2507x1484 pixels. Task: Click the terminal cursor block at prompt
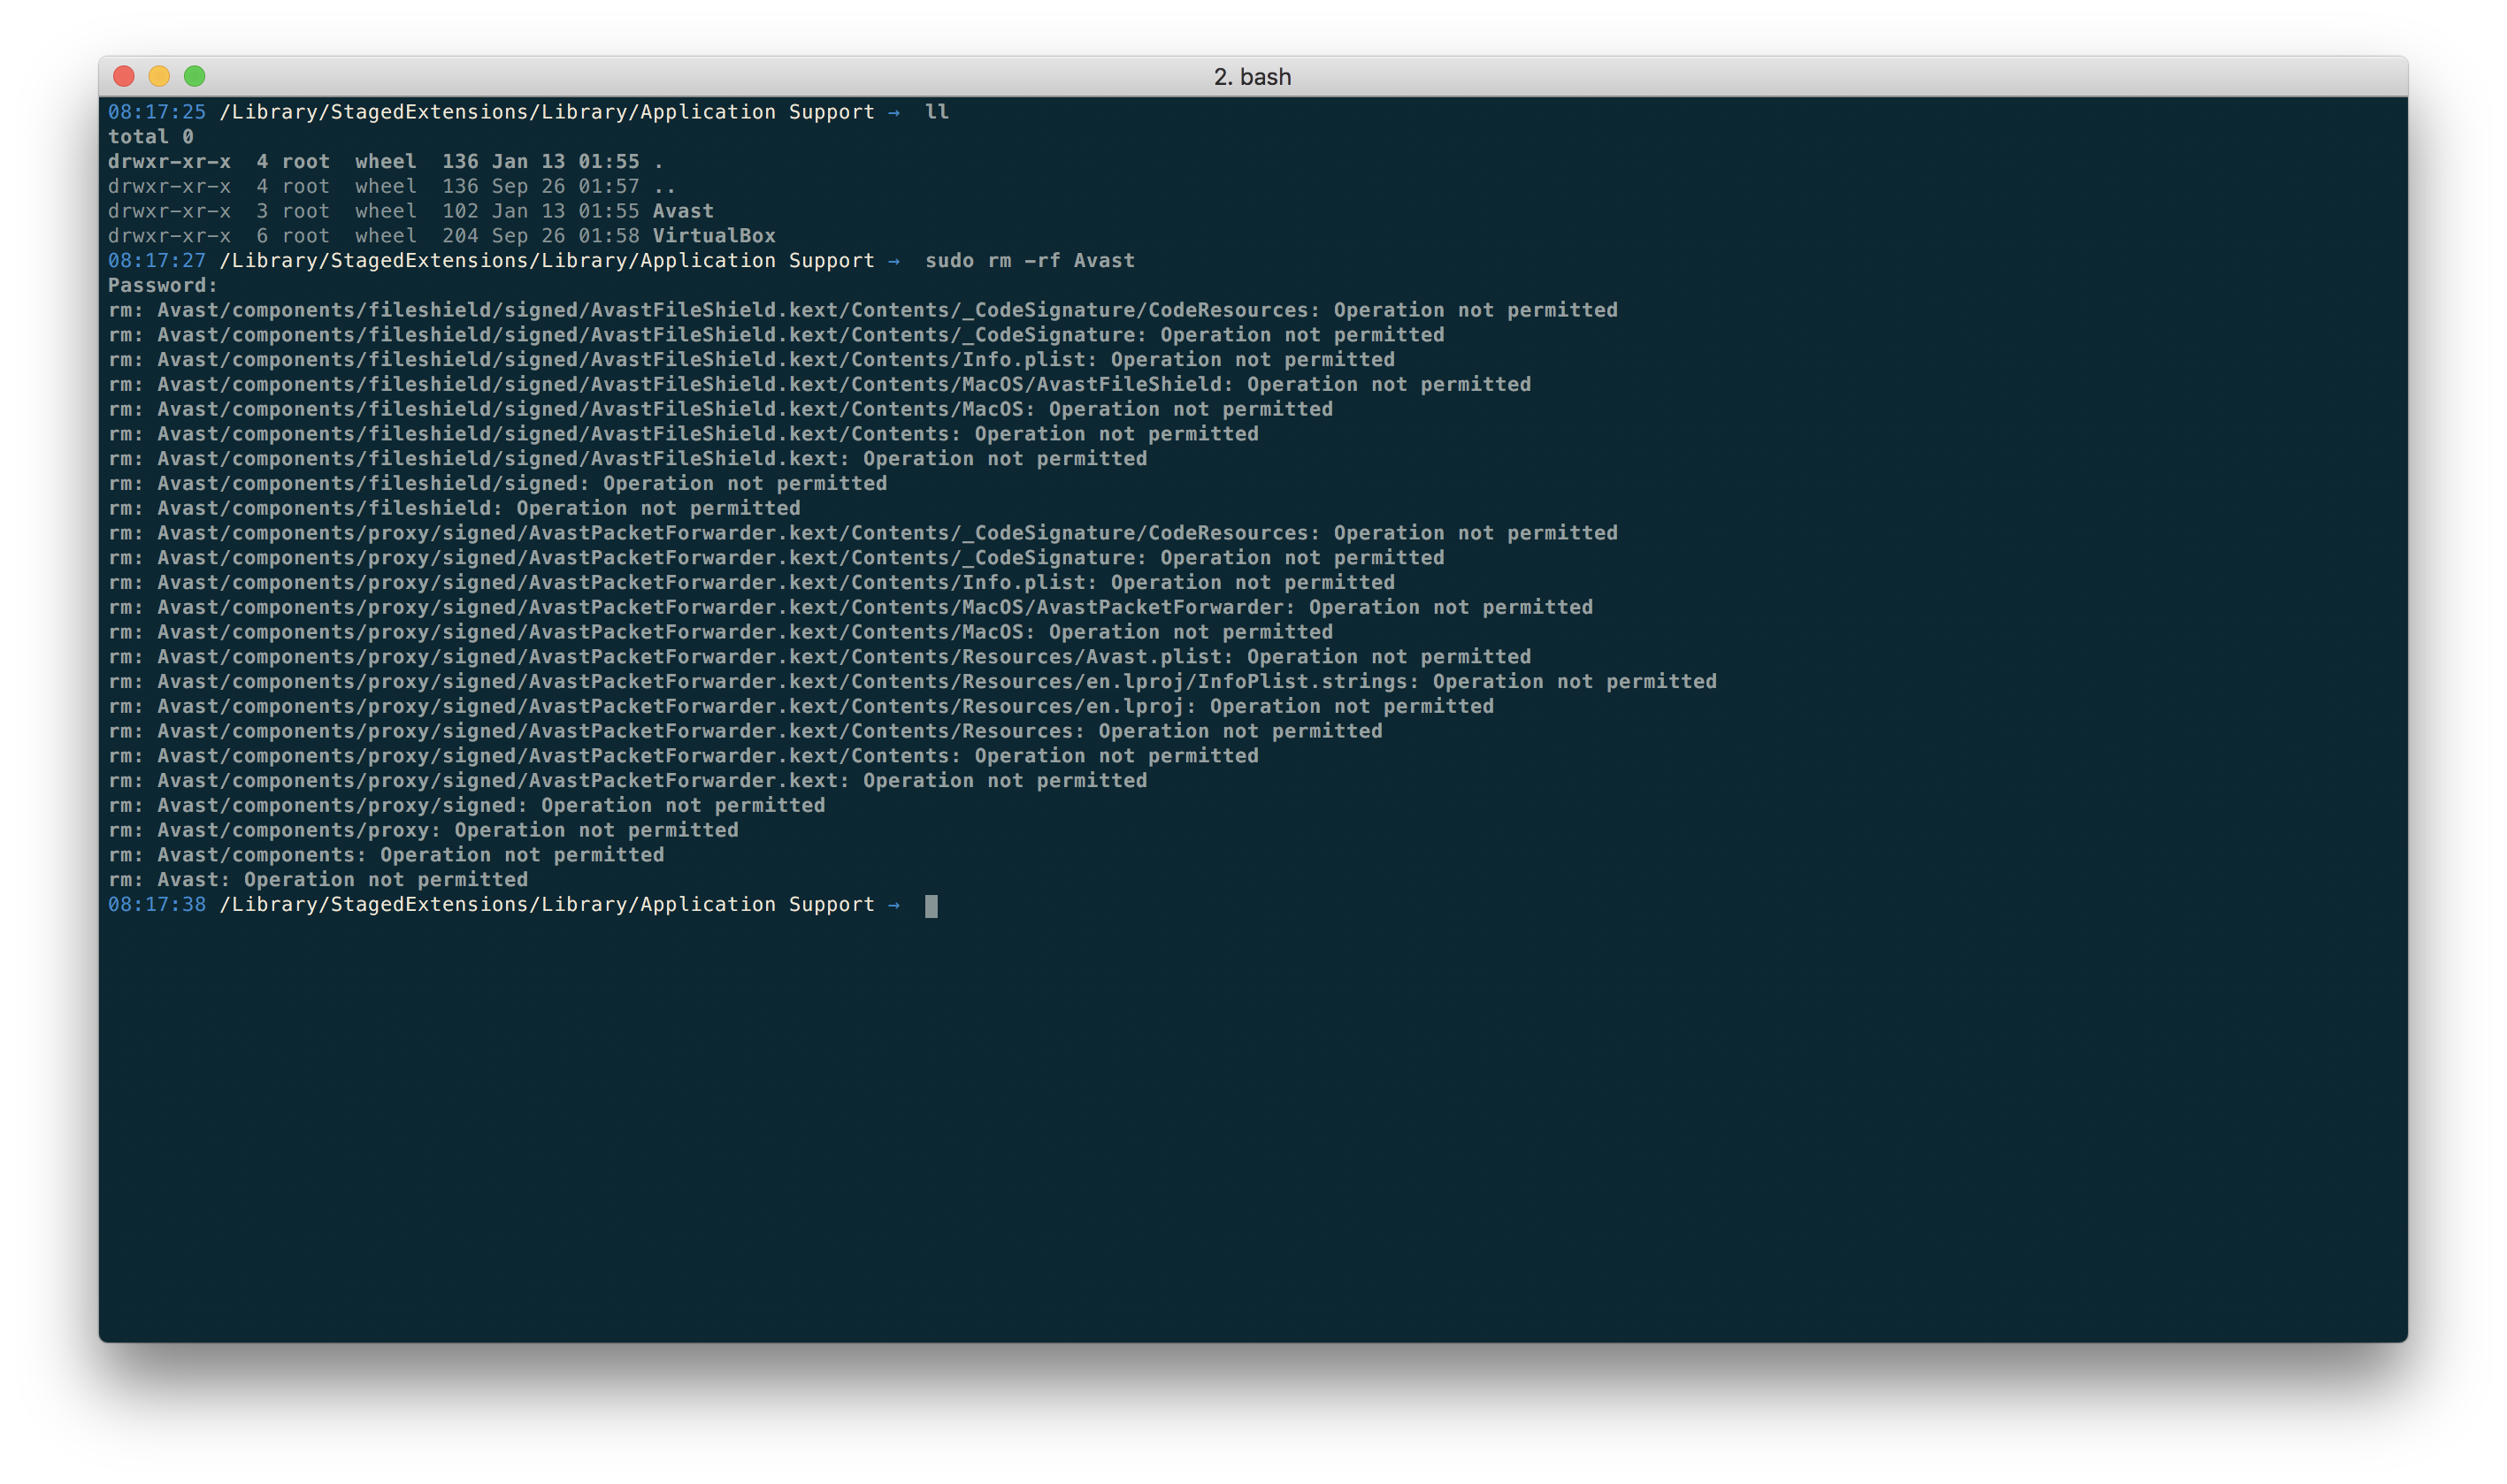pos(931,906)
